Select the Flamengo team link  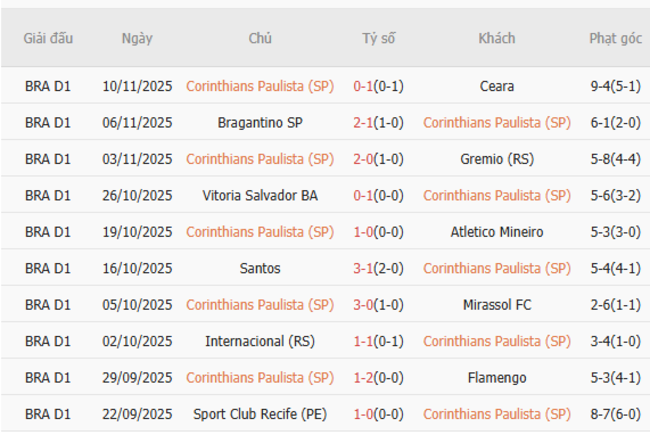pyautogui.click(x=496, y=377)
